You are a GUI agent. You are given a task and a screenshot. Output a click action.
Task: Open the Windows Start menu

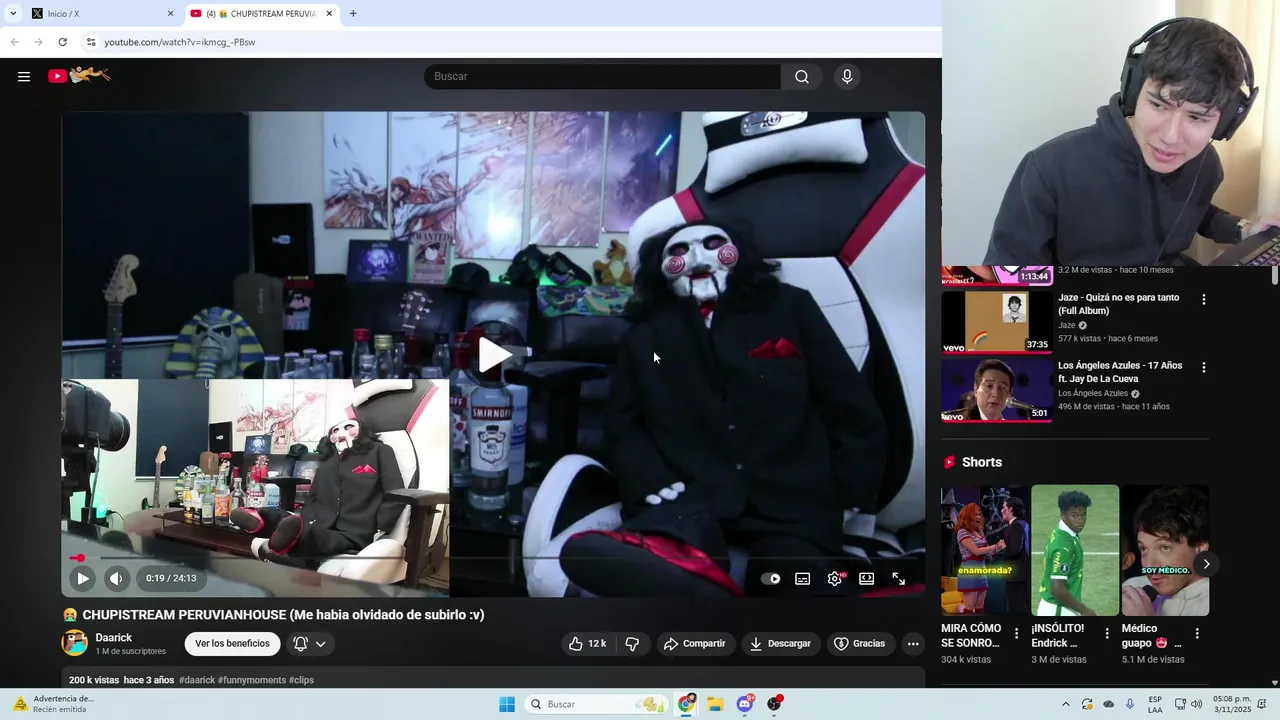tap(507, 704)
